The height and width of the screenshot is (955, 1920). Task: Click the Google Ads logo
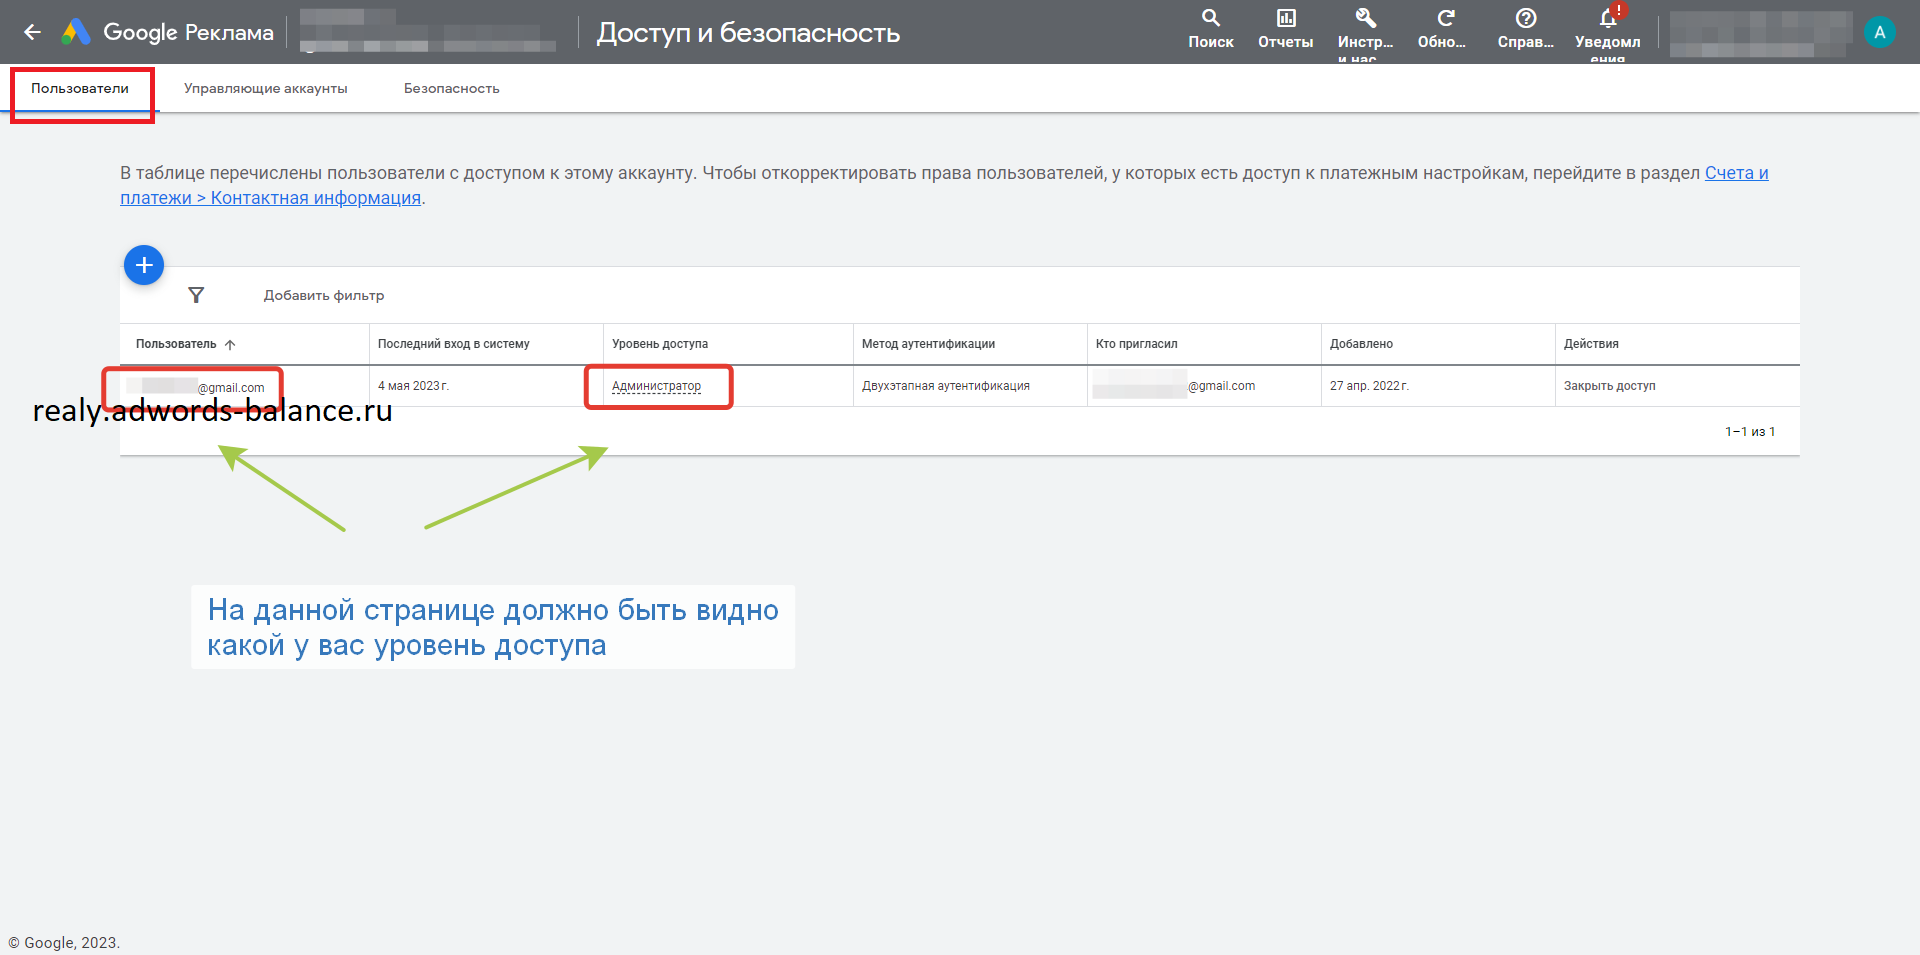point(76,32)
